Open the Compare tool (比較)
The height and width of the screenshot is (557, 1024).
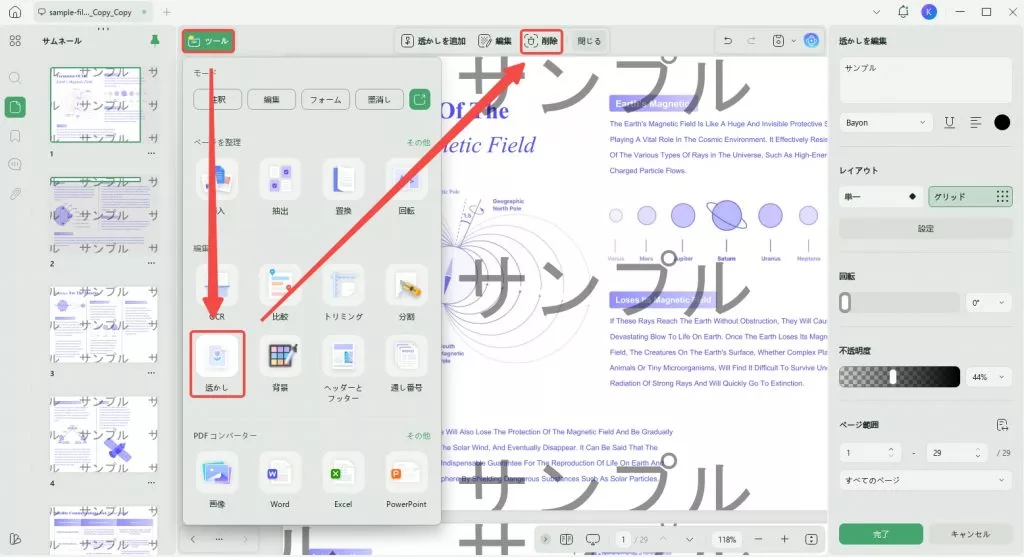coord(280,293)
